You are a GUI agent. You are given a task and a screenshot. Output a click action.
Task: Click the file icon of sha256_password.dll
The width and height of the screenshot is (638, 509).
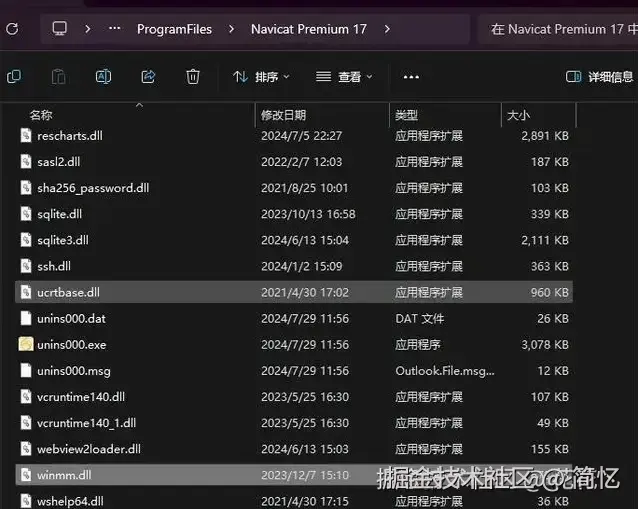tap(26, 188)
